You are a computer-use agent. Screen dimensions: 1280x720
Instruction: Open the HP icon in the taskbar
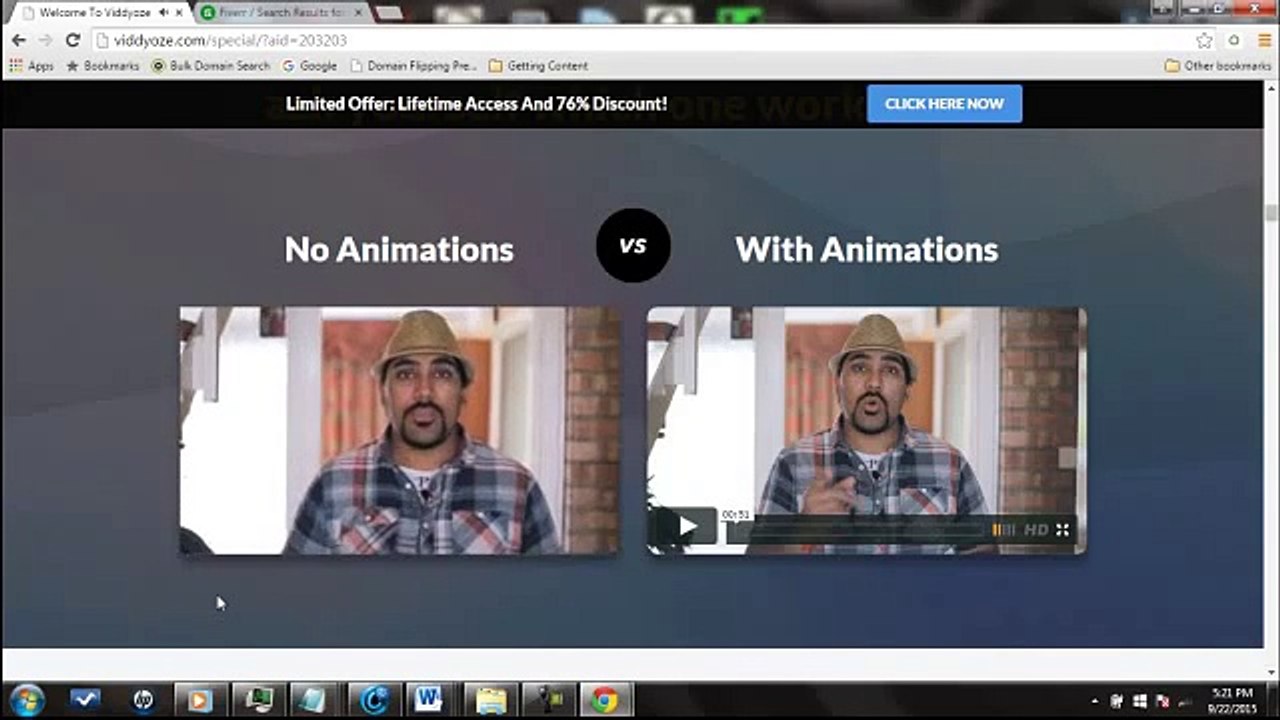pos(143,700)
